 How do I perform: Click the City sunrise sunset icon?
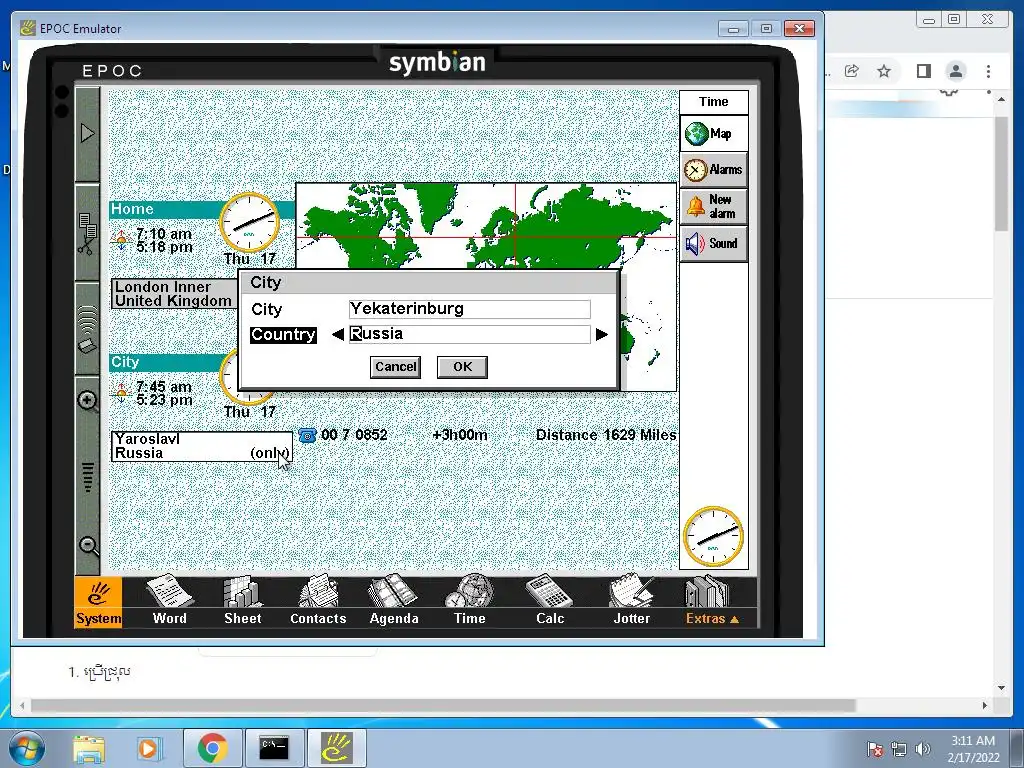pyautogui.click(x=121, y=393)
